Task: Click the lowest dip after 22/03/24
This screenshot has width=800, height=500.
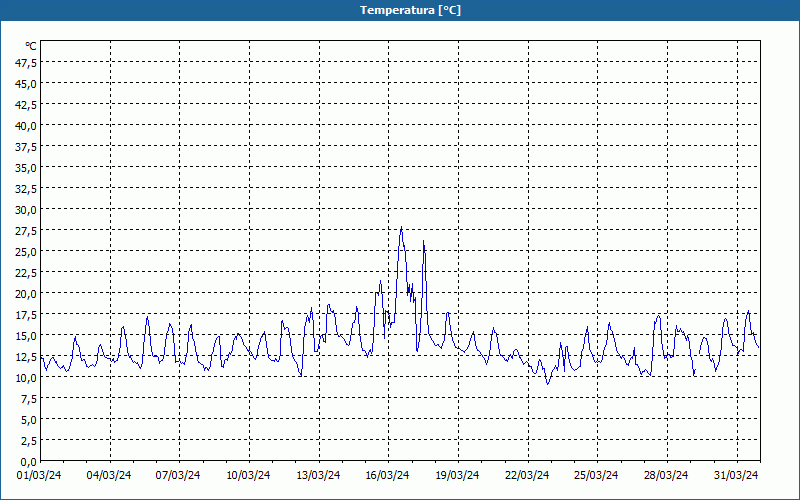Action: point(547,384)
